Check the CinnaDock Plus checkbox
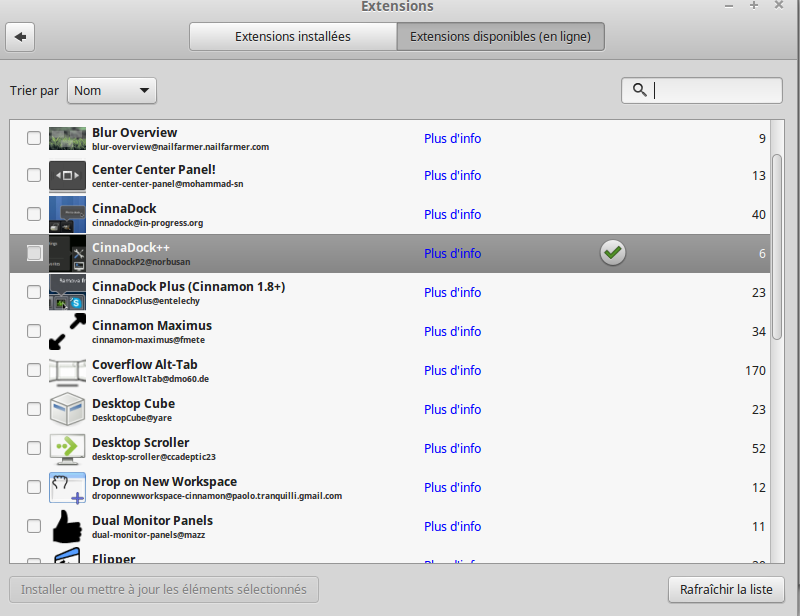 (x=34, y=292)
